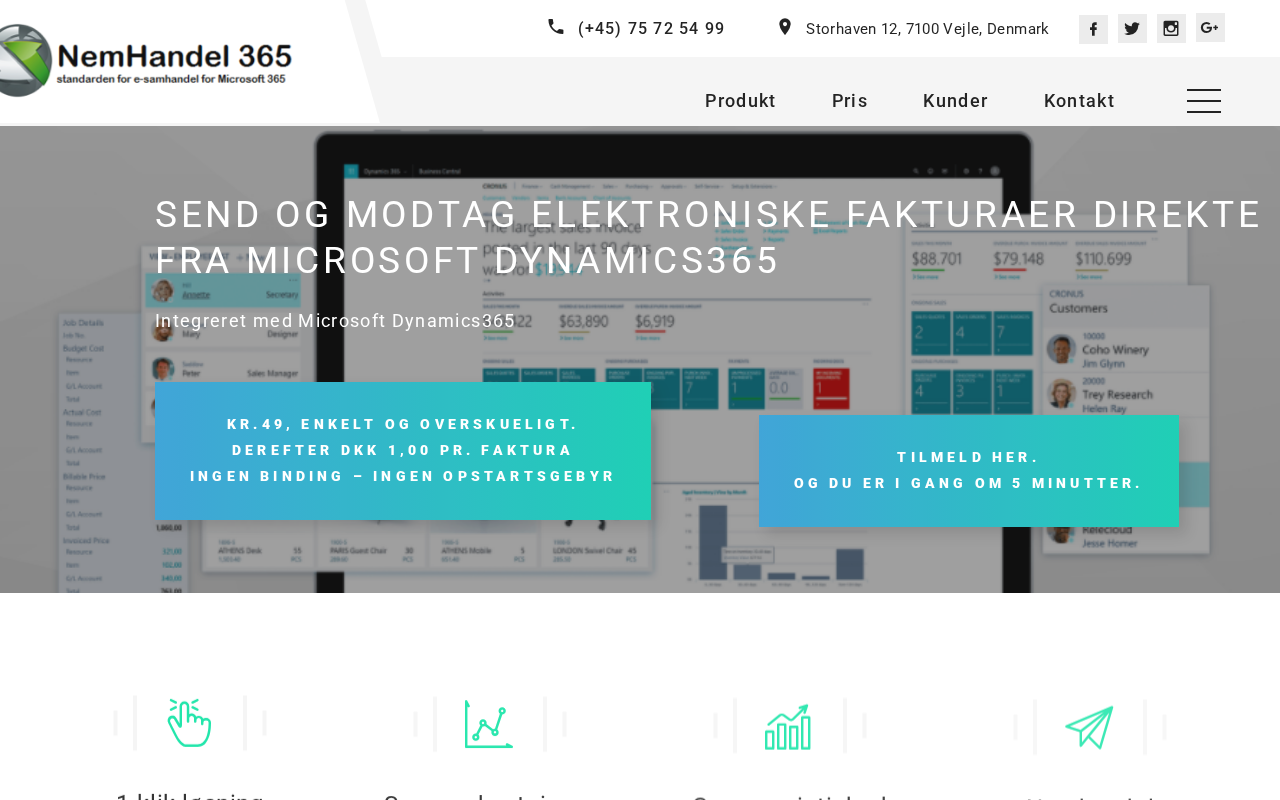Open the Instagram profile icon
The width and height of the screenshot is (1280, 800).
pyautogui.click(x=1171, y=28)
